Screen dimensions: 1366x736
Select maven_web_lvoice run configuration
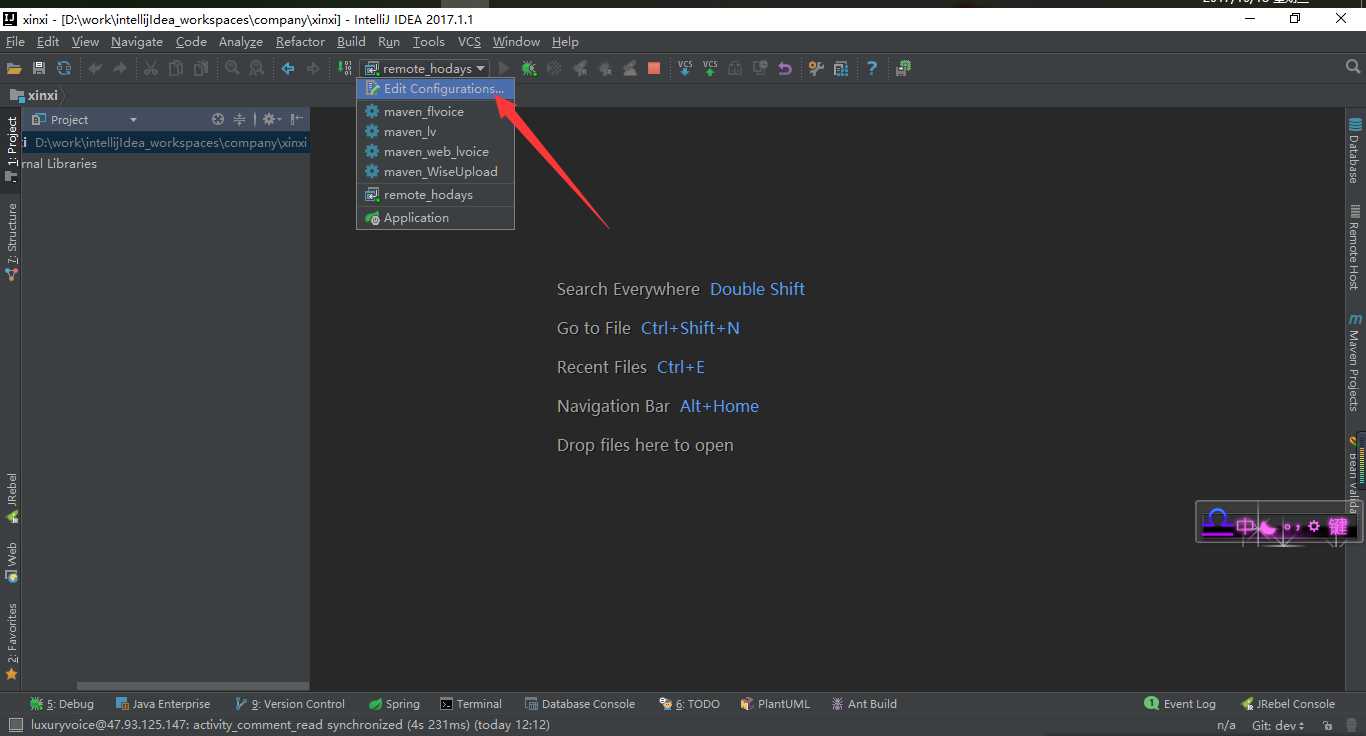(x=435, y=151)
